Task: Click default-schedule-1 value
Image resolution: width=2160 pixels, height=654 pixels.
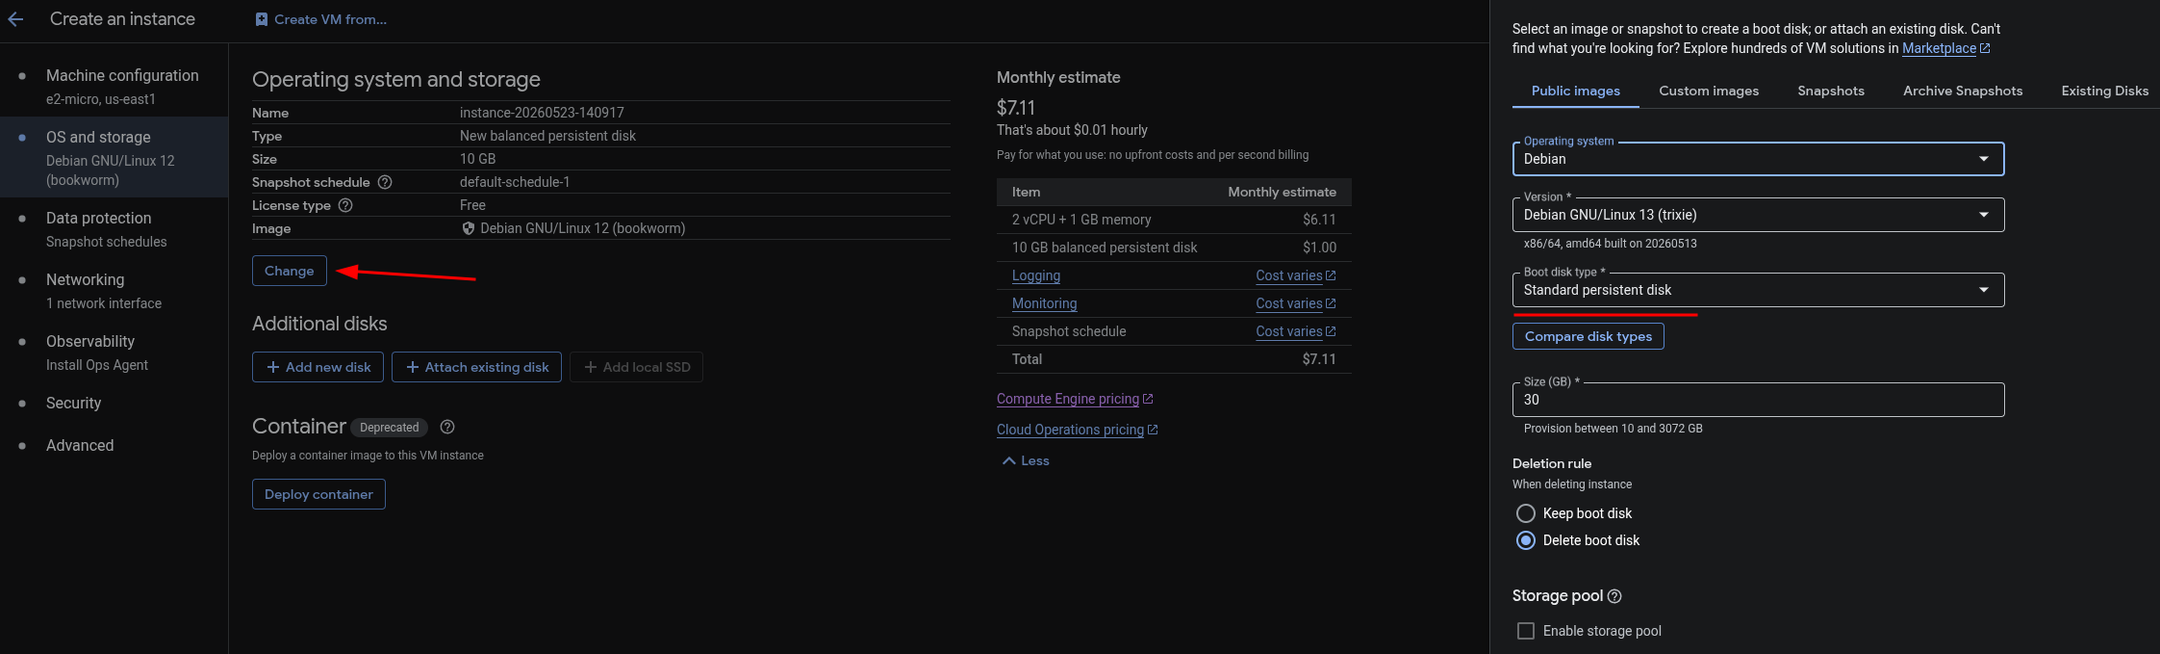Action: click(x=514, y=182)
